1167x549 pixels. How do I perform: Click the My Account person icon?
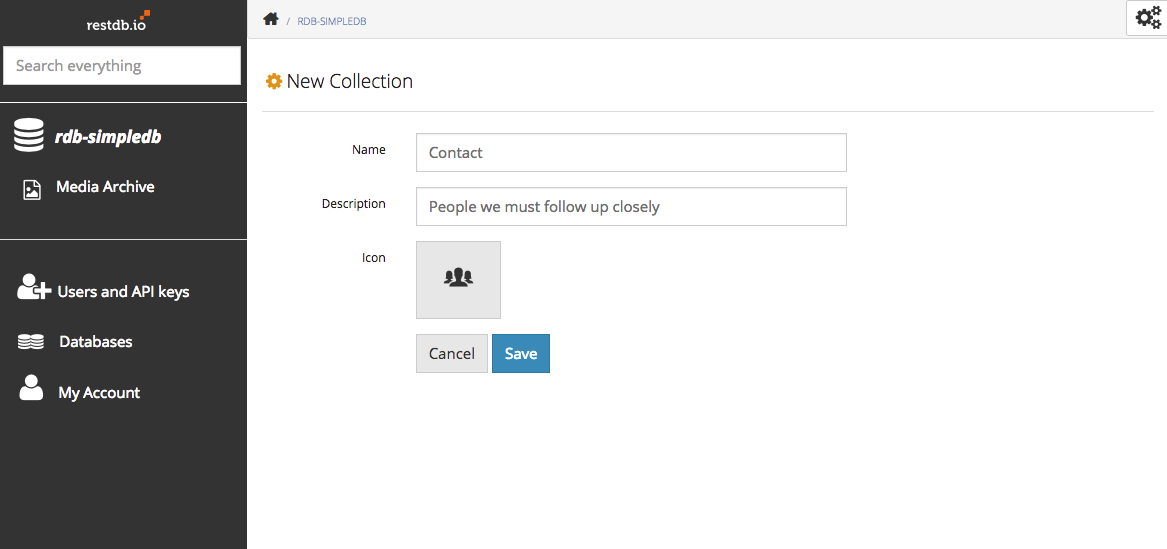click(31, 388)
